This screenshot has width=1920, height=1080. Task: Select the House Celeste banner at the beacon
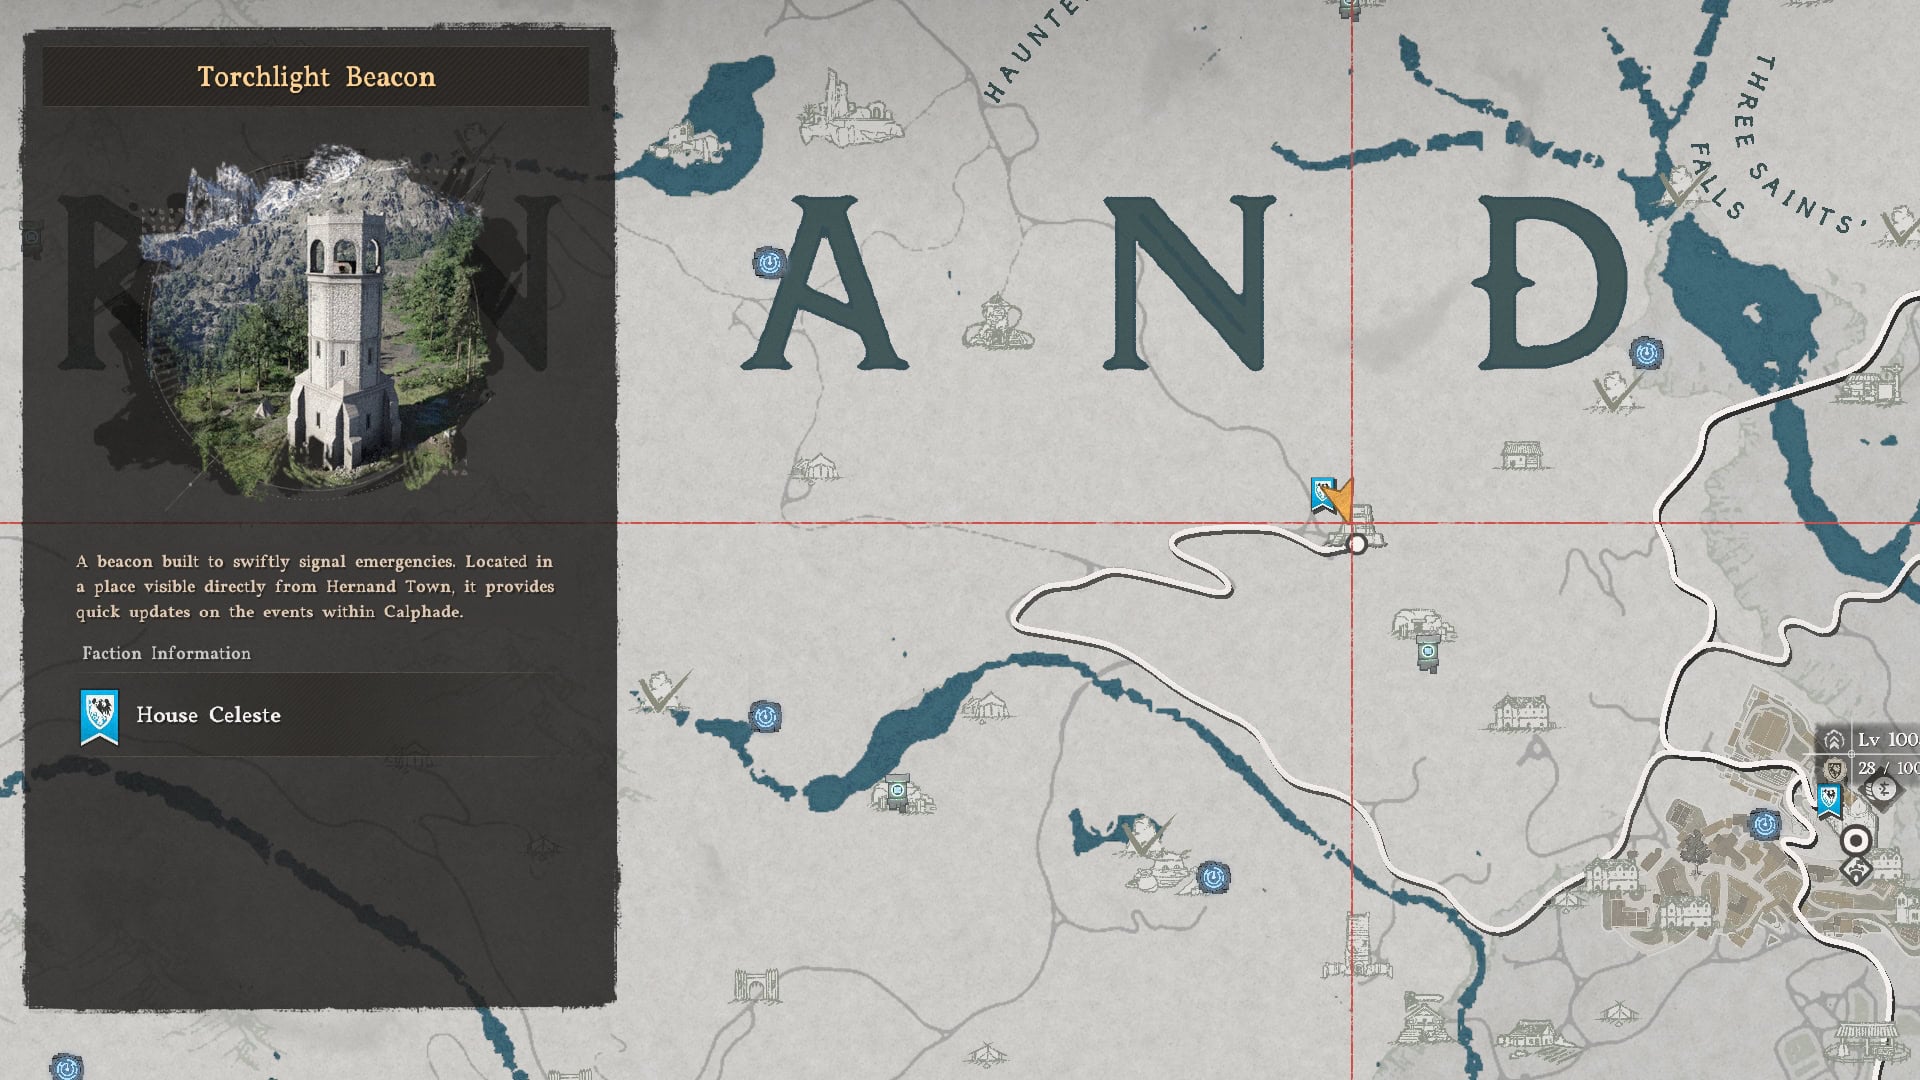click(x=1322, y=496)
